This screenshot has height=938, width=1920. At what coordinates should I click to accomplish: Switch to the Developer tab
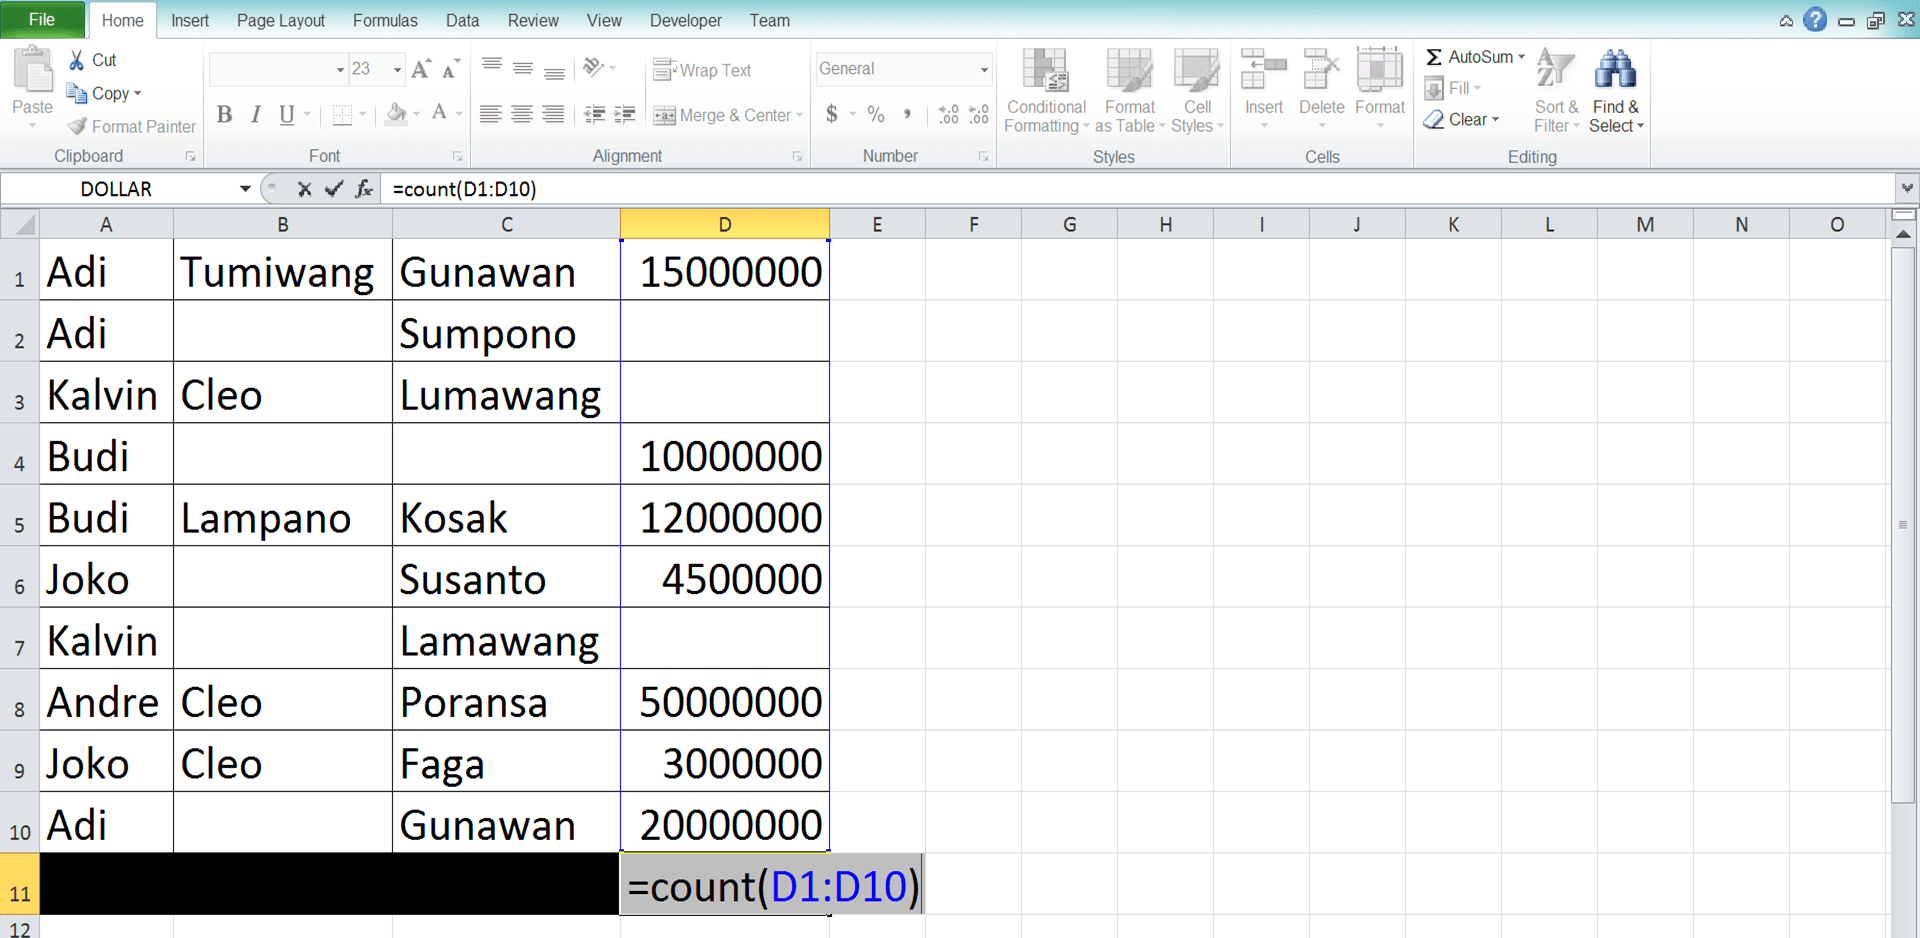pyautogui.click(x=685, y=20)
